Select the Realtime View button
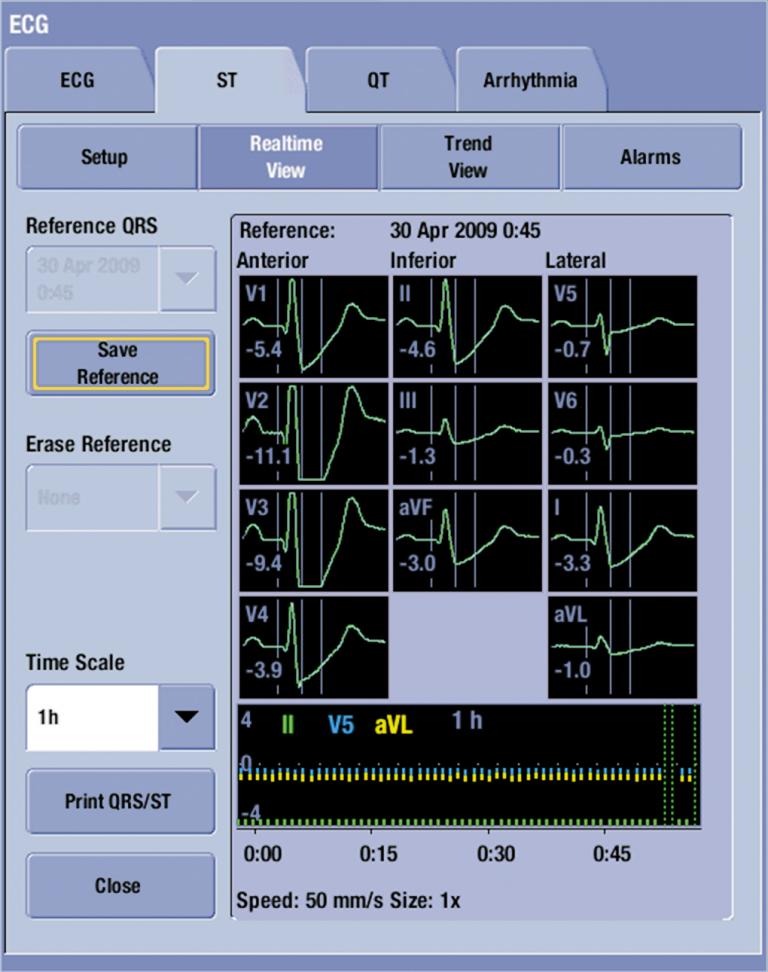The width and height of the screenshot is (768, 972). (286, 157)
